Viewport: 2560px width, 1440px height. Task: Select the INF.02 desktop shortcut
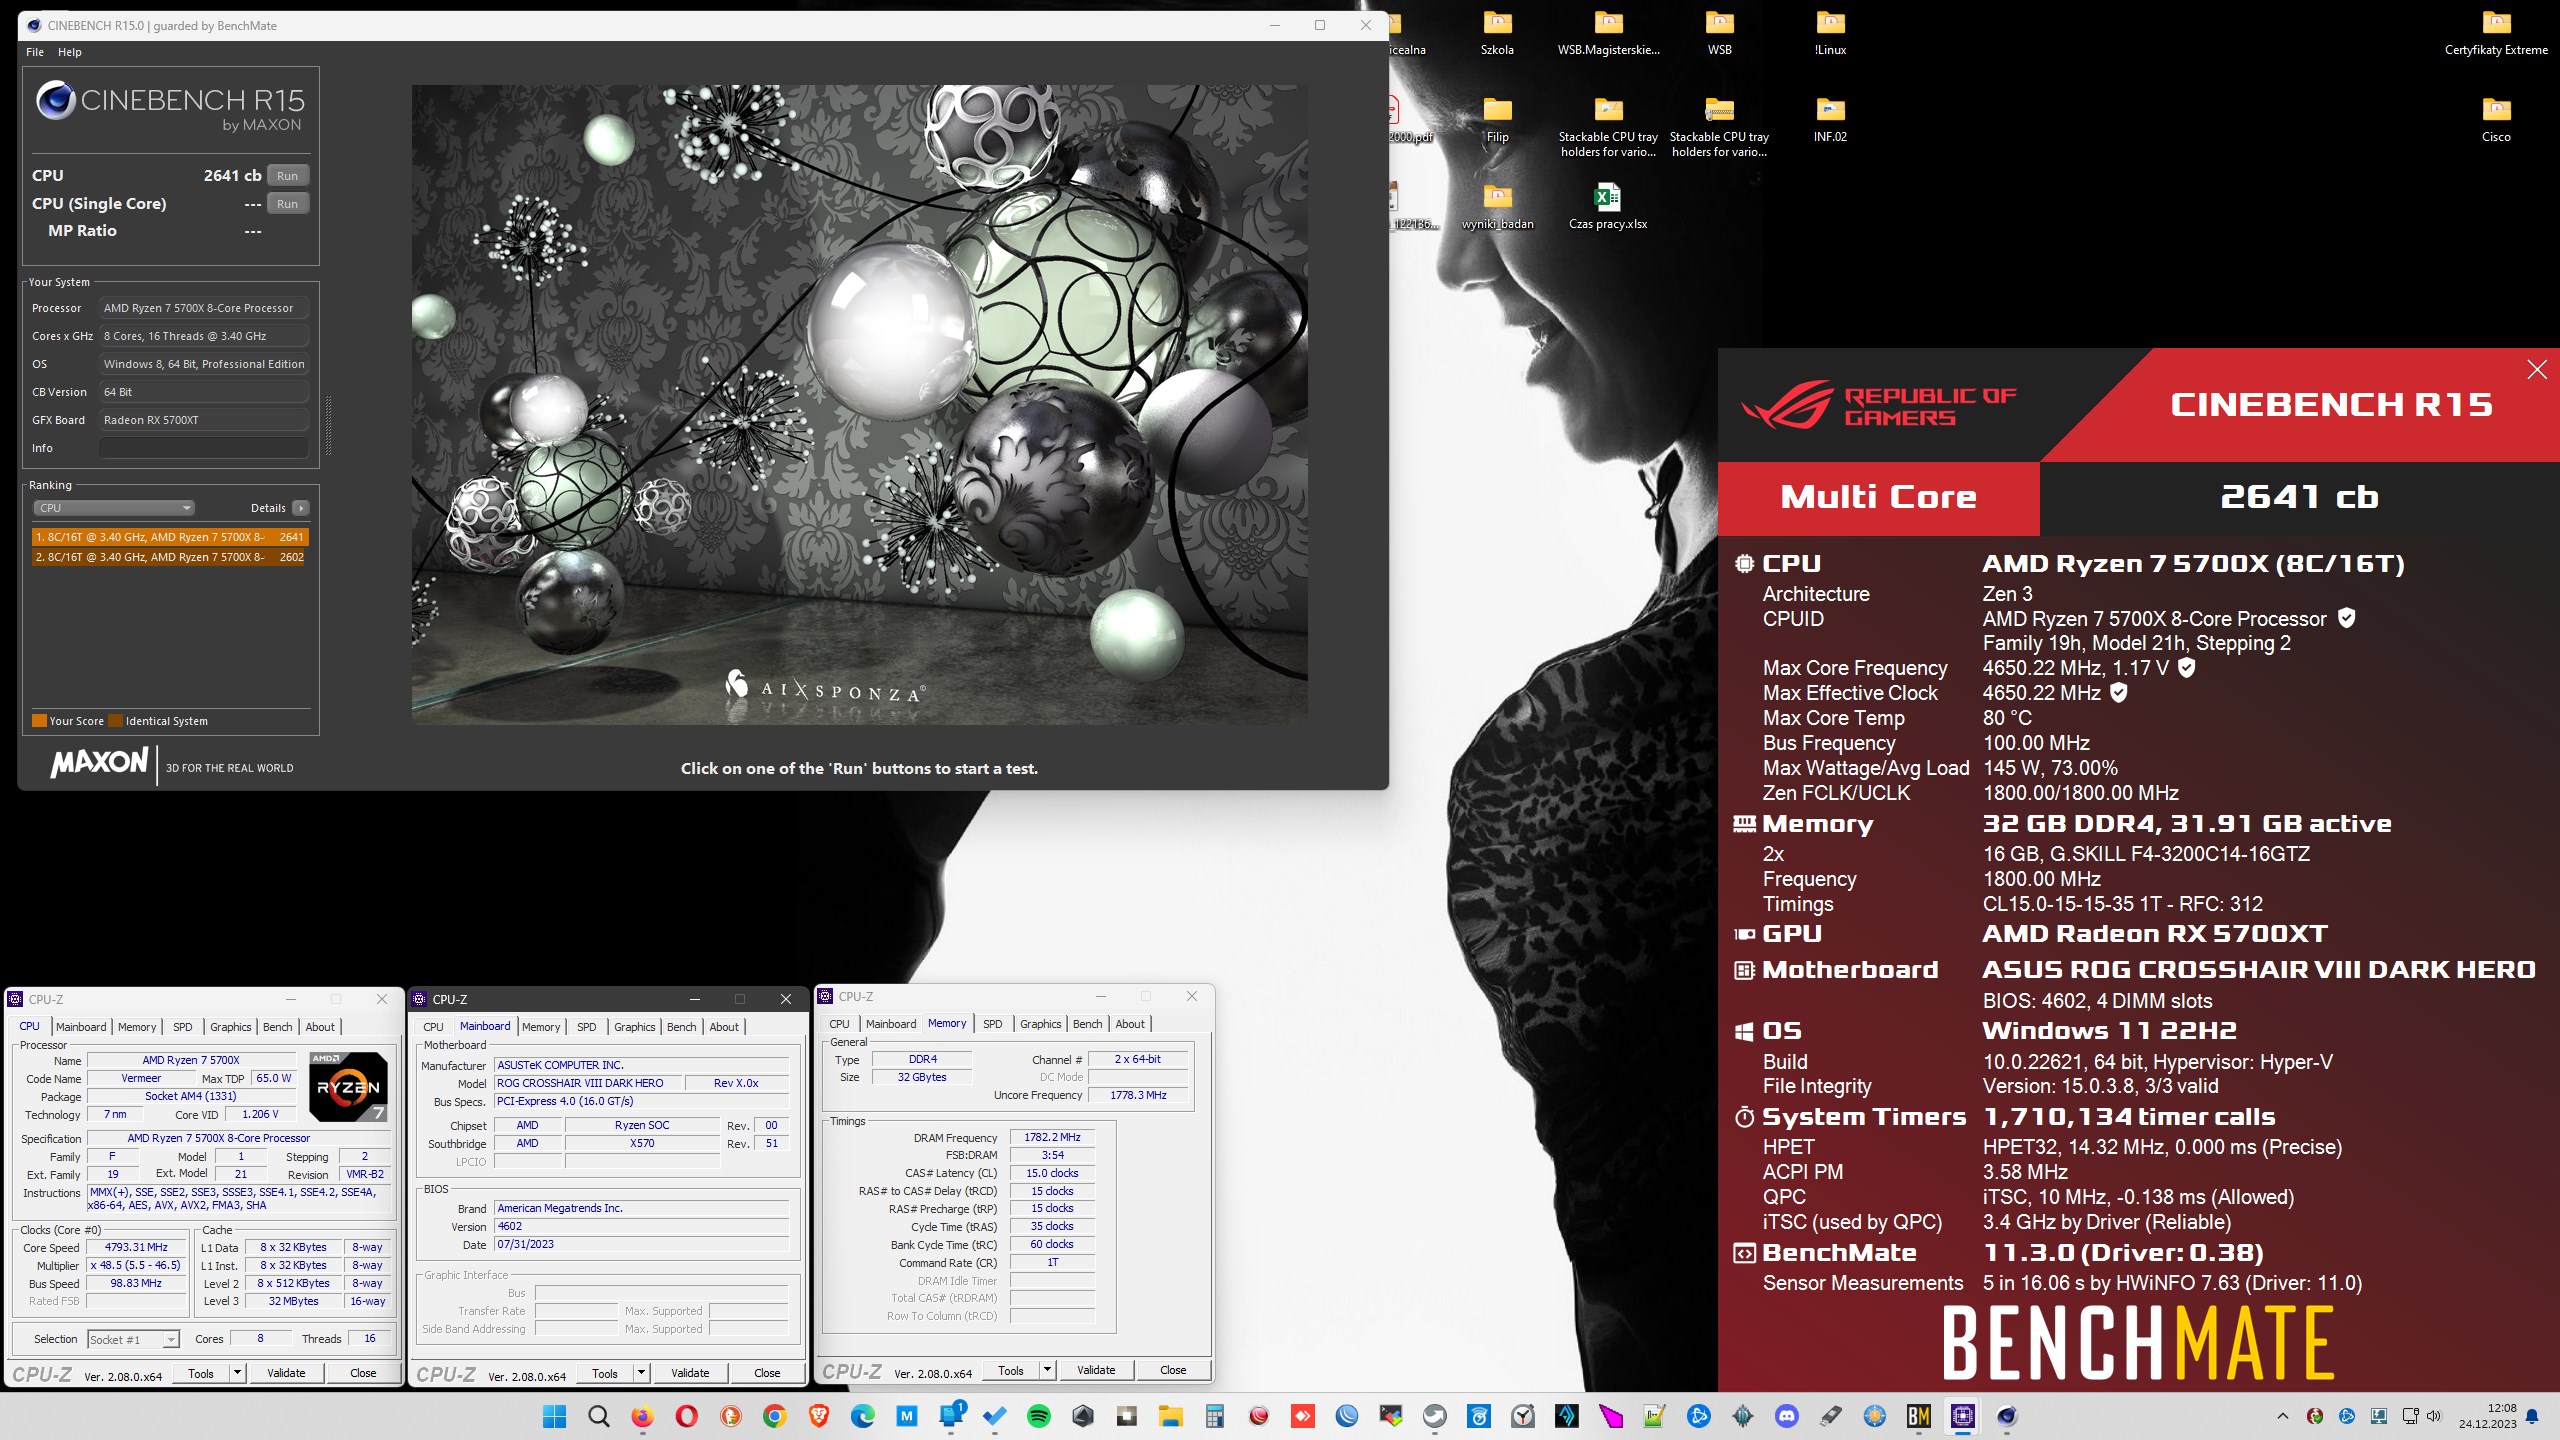click(x=1830, y=120)
